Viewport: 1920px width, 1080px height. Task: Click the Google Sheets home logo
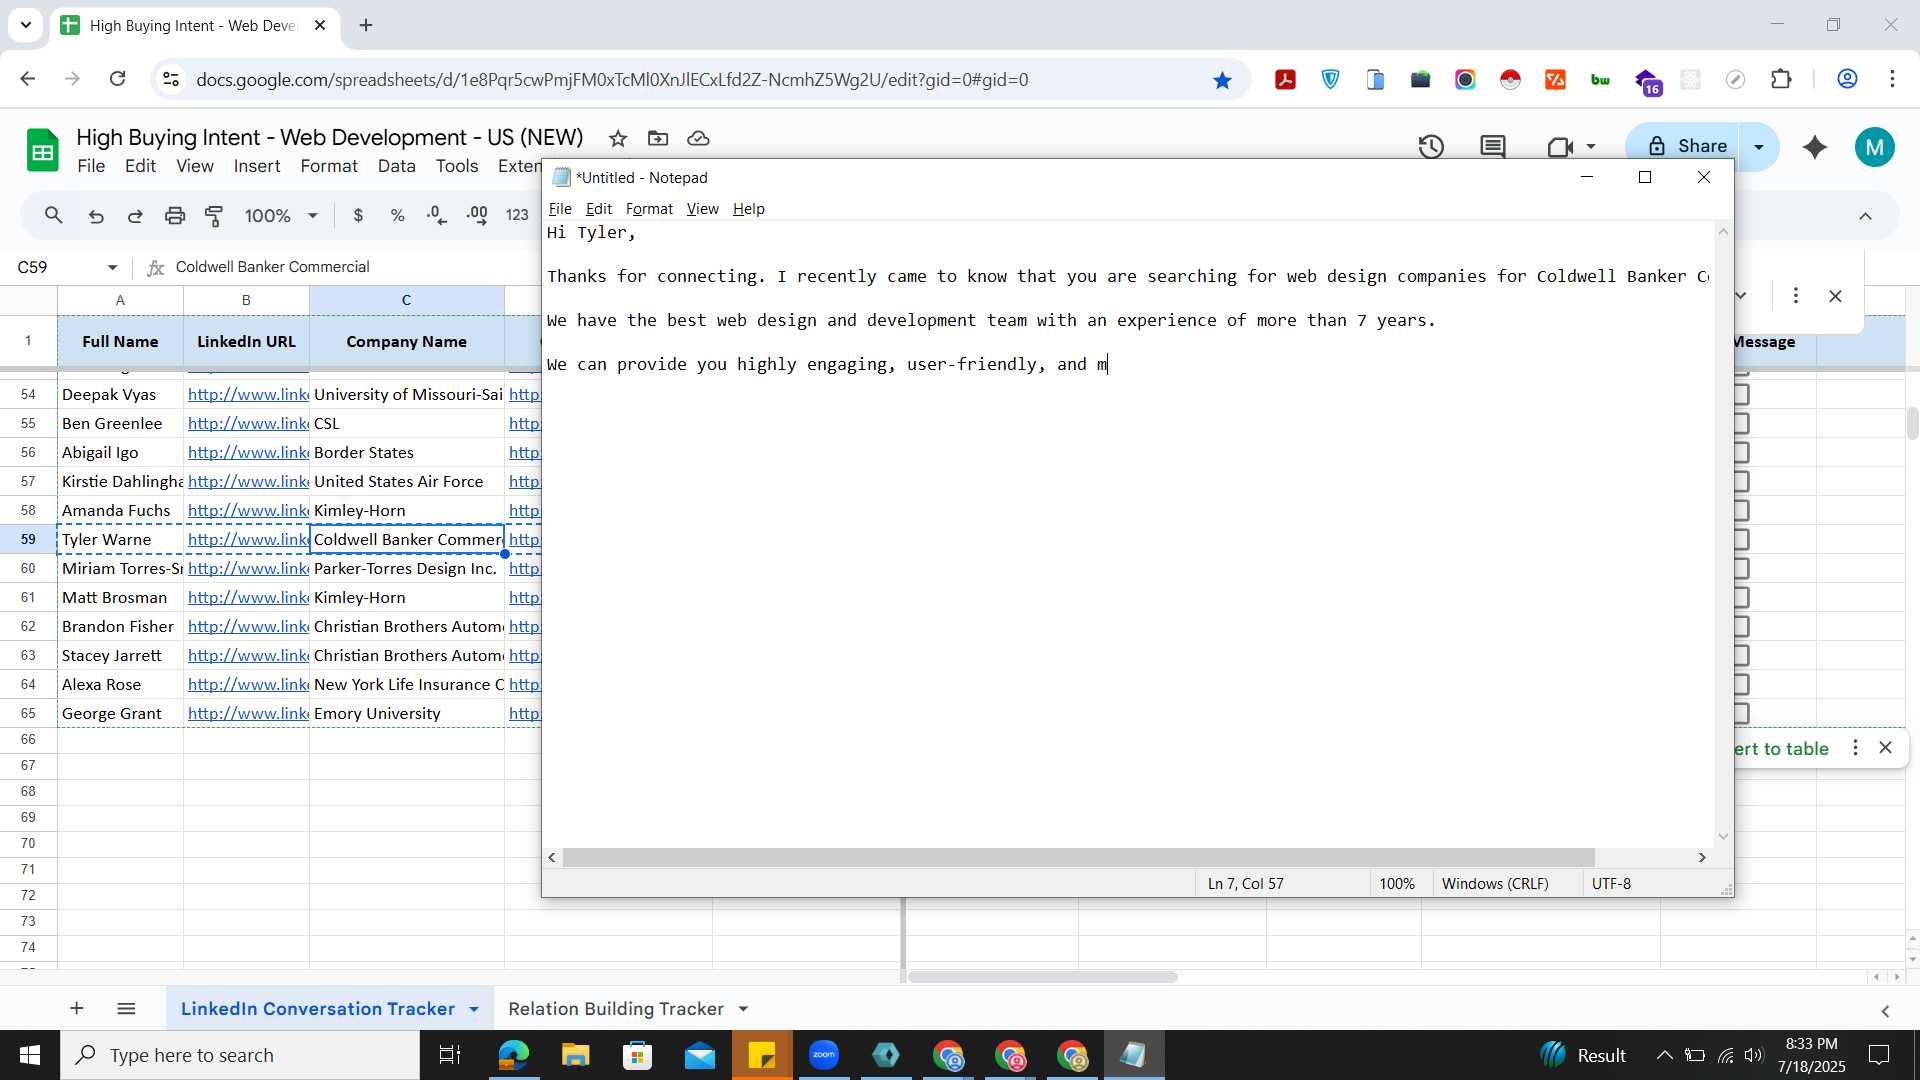point(42,151)
